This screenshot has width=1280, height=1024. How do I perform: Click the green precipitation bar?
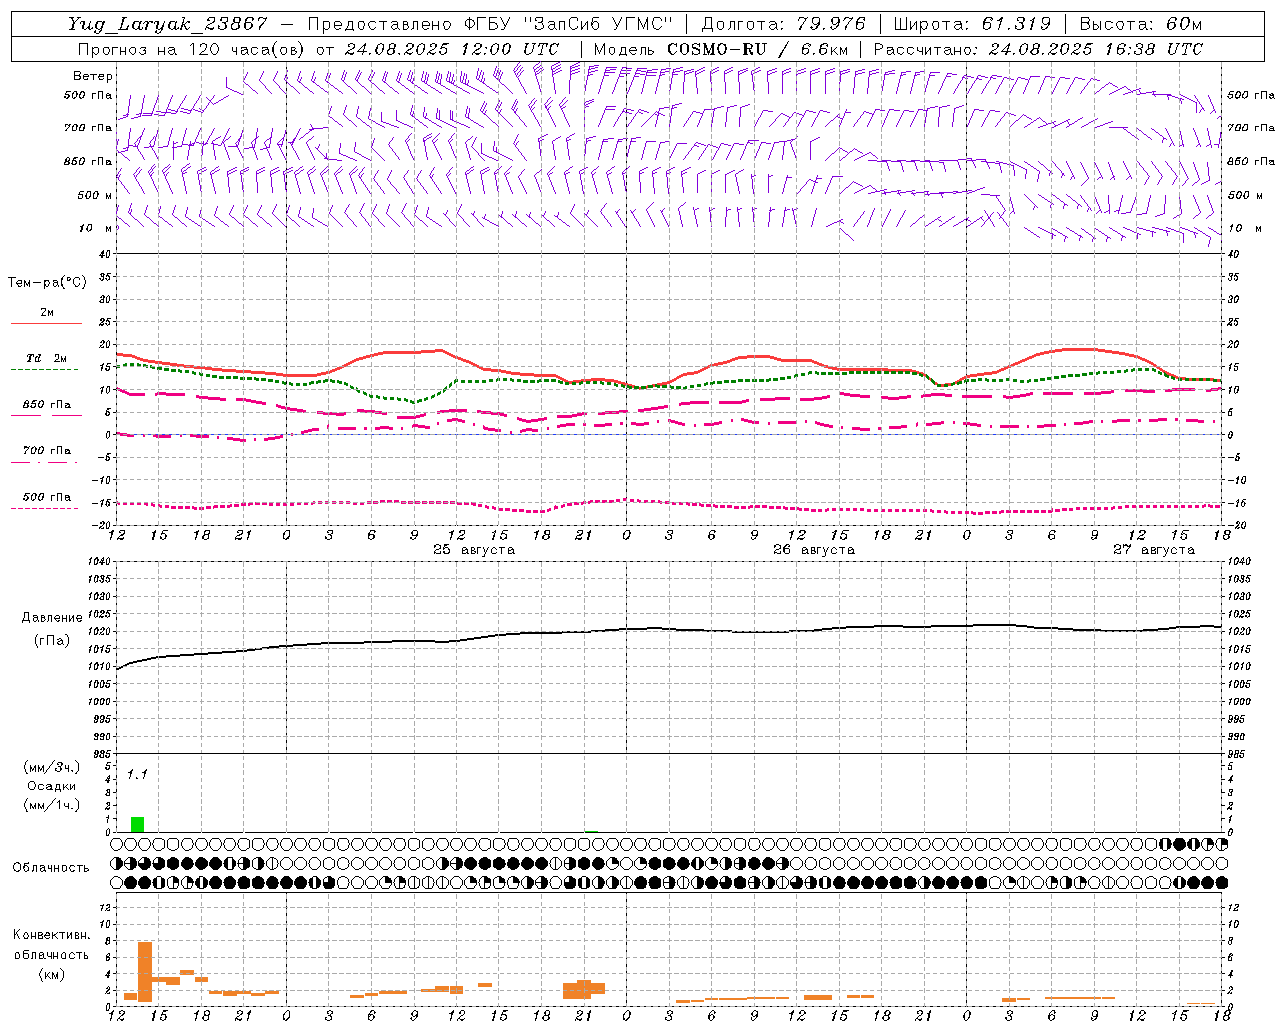137,824
